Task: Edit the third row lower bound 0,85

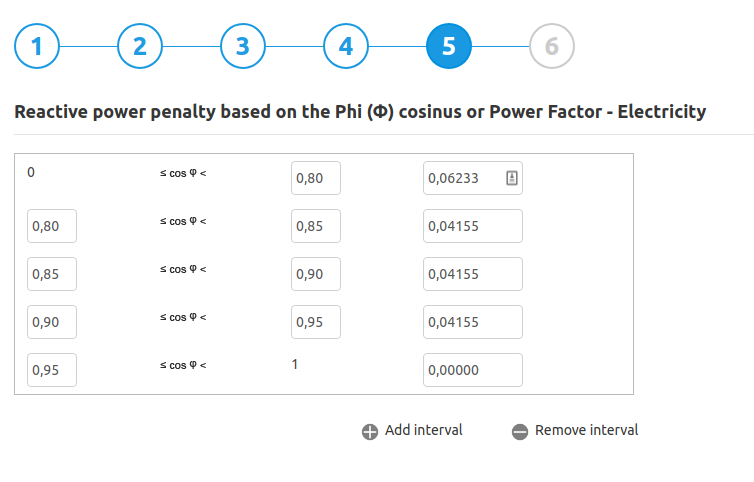Action: (x=52, y=274)
